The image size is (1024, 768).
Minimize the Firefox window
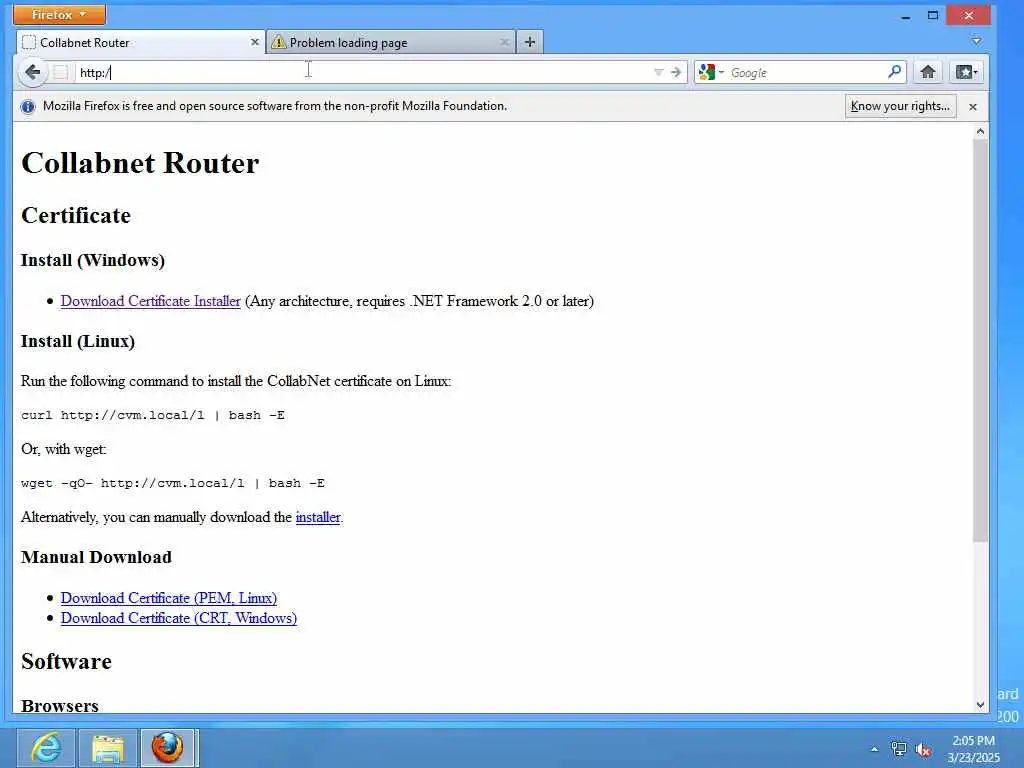(905, 16)
